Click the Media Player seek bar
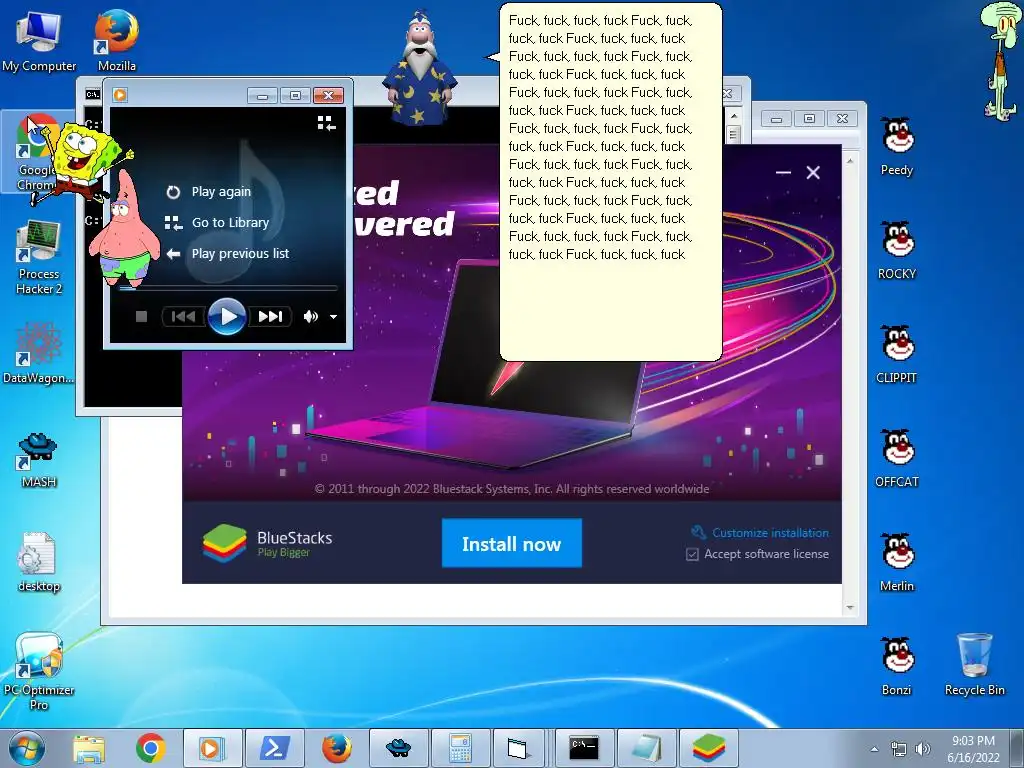1024x768 pixels. [x=228, y=287]
